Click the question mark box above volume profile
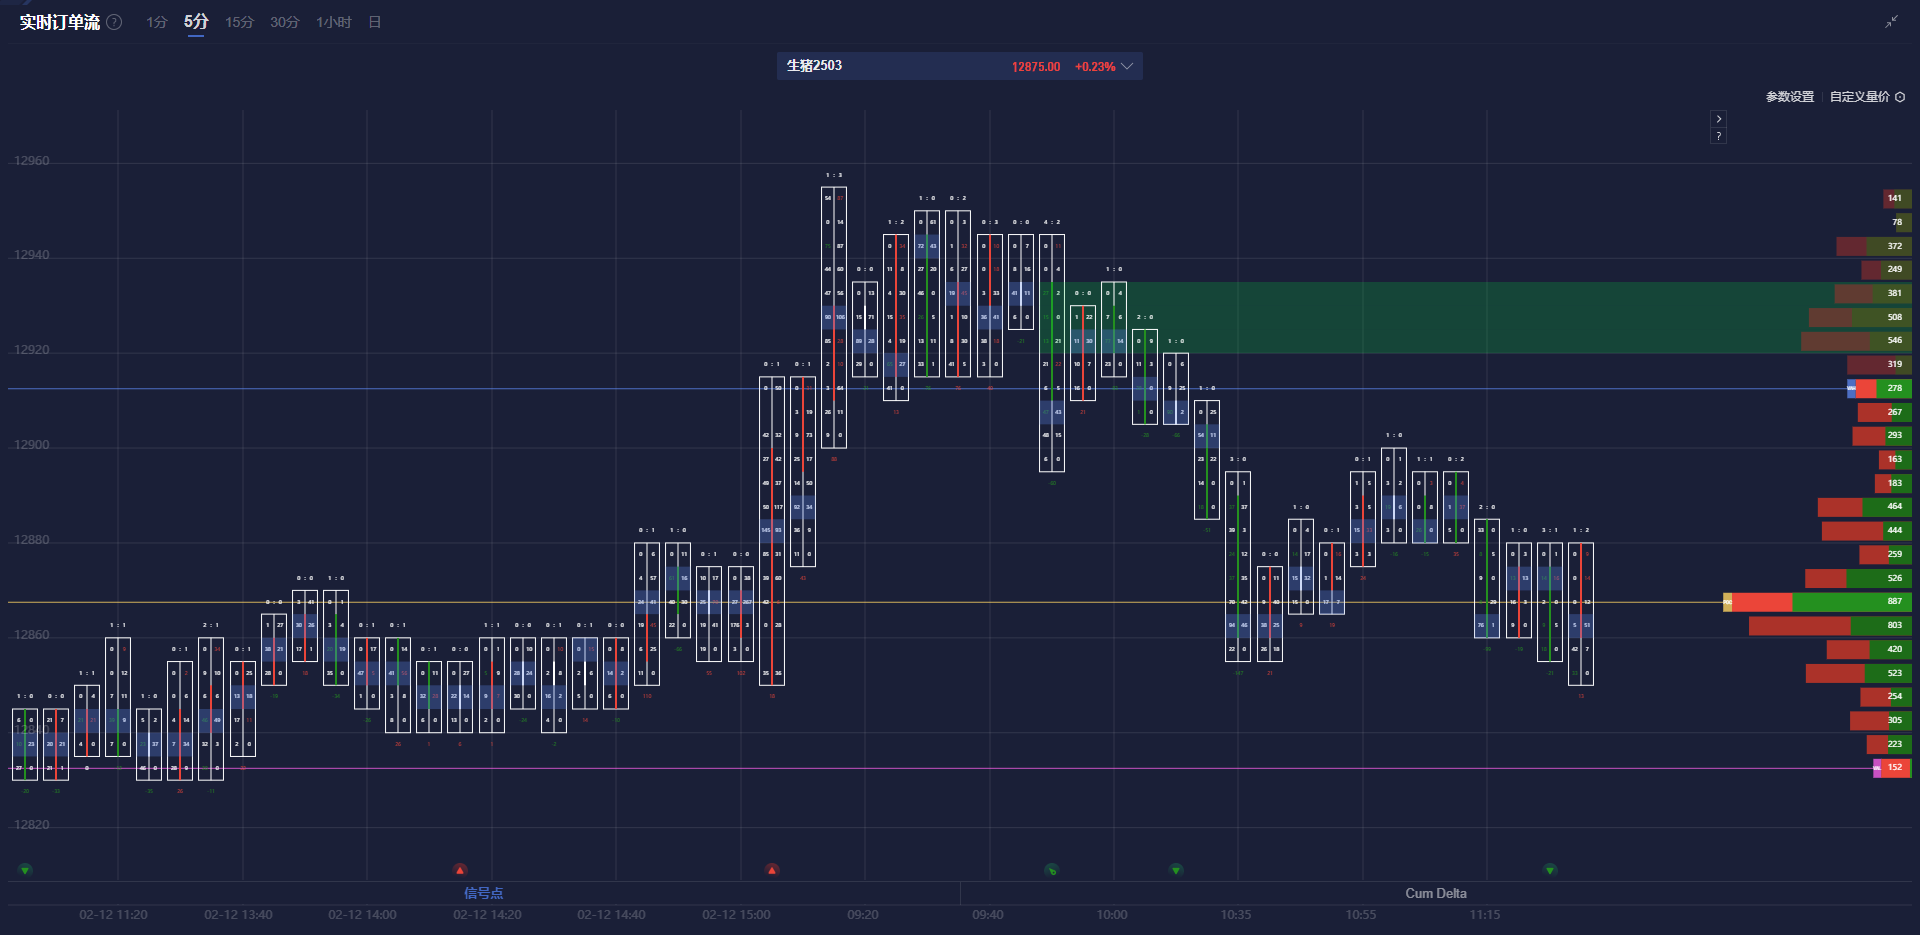Image resolution: width=1920 pixels, height=935 pixels. click(1718, 136)
